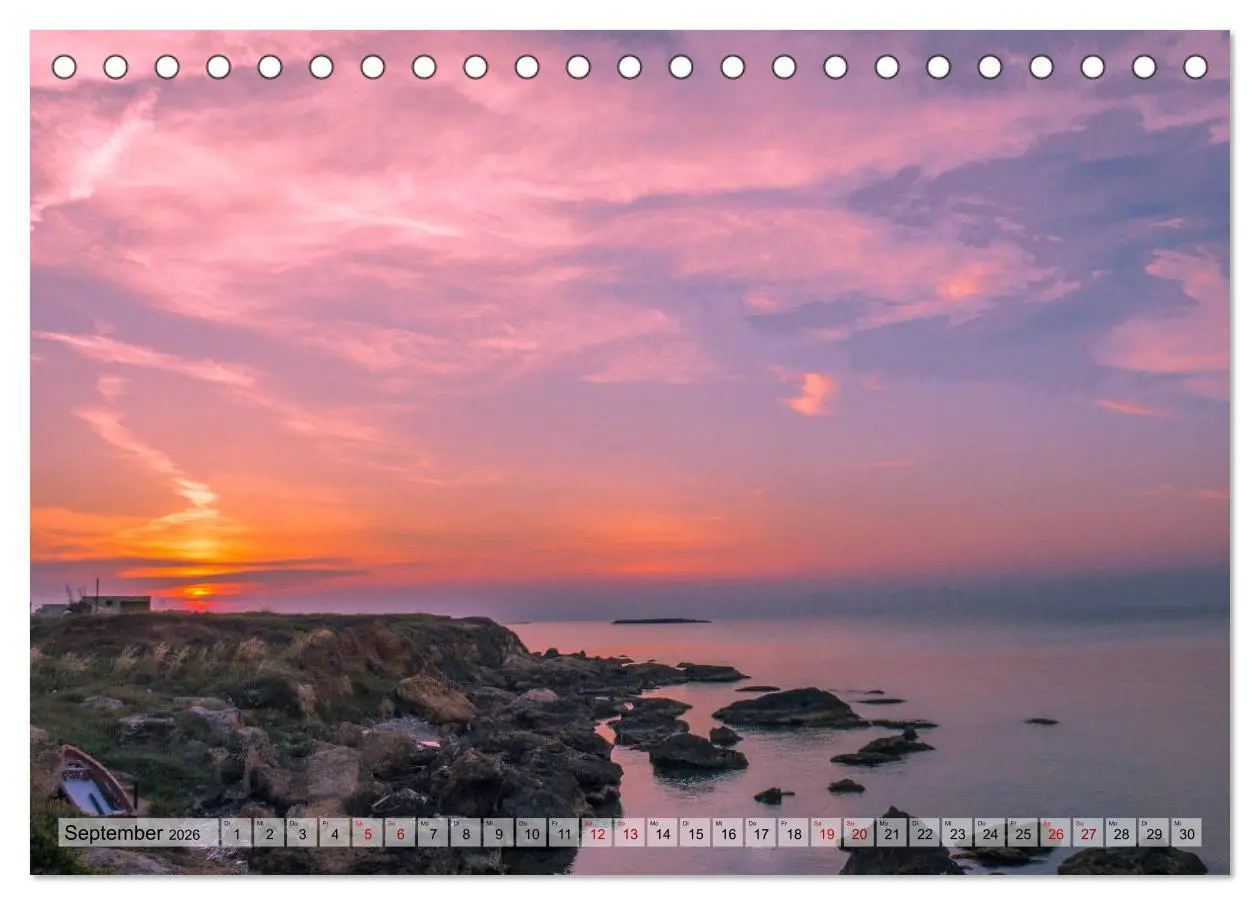Select Friday day 11 cell
This screenshot has height=905, width=1260.
(x=564, y=833)
